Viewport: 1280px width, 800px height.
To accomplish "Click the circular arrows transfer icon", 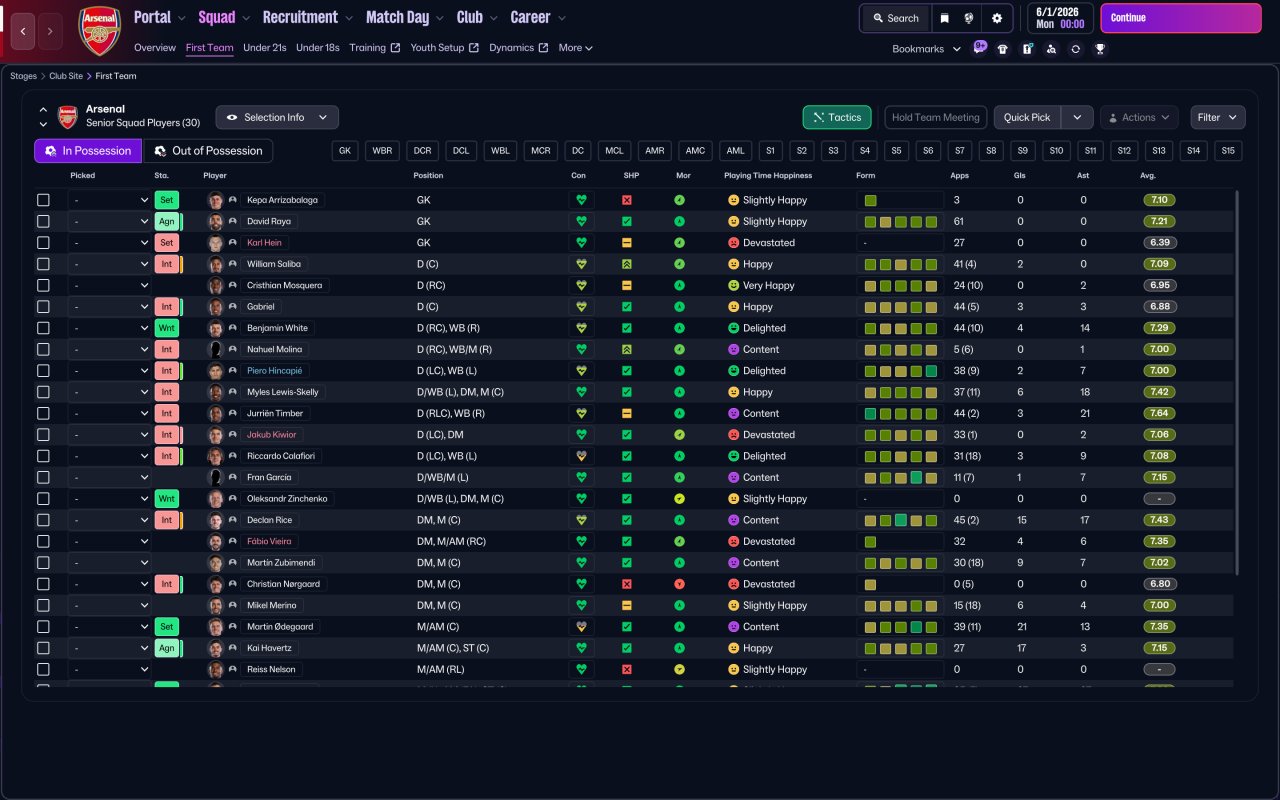I will (1075, 49).
